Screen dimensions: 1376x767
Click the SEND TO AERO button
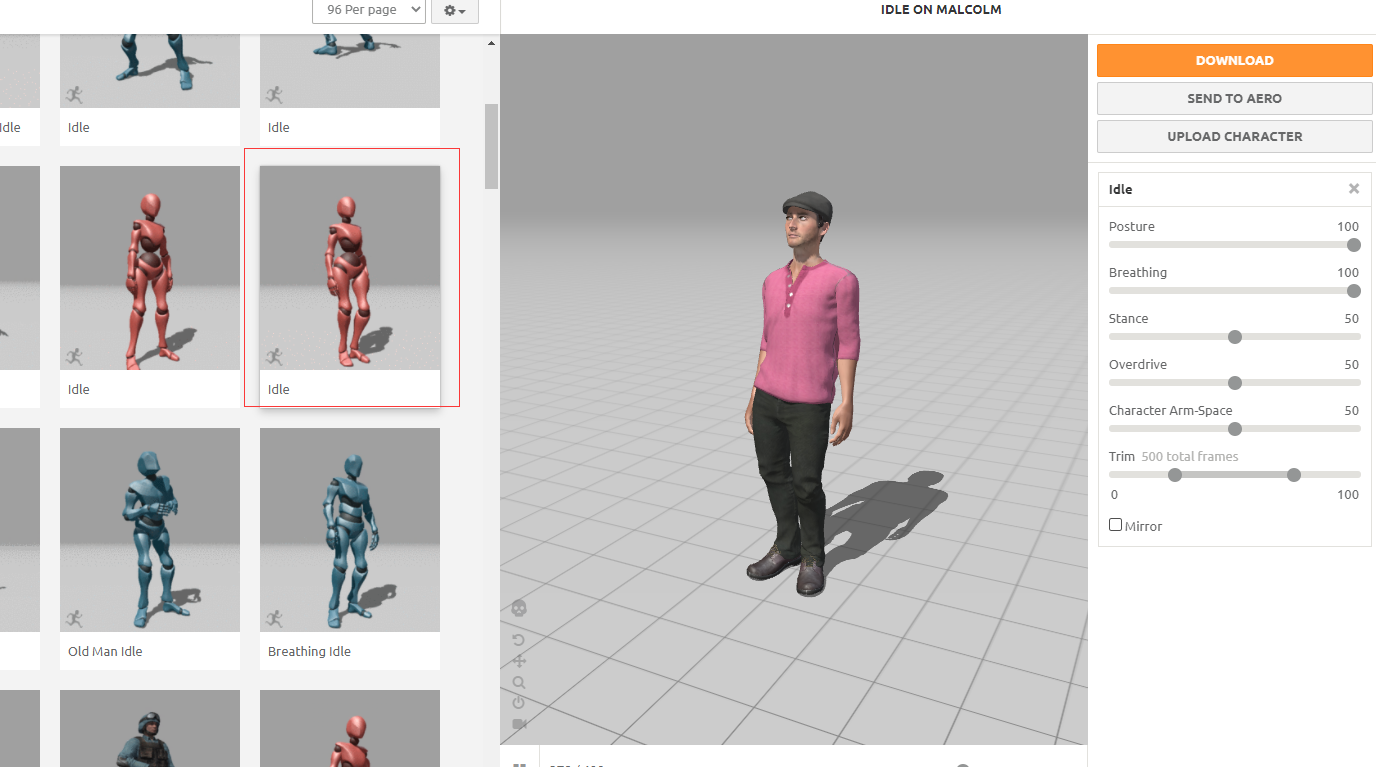point(1234,98)
